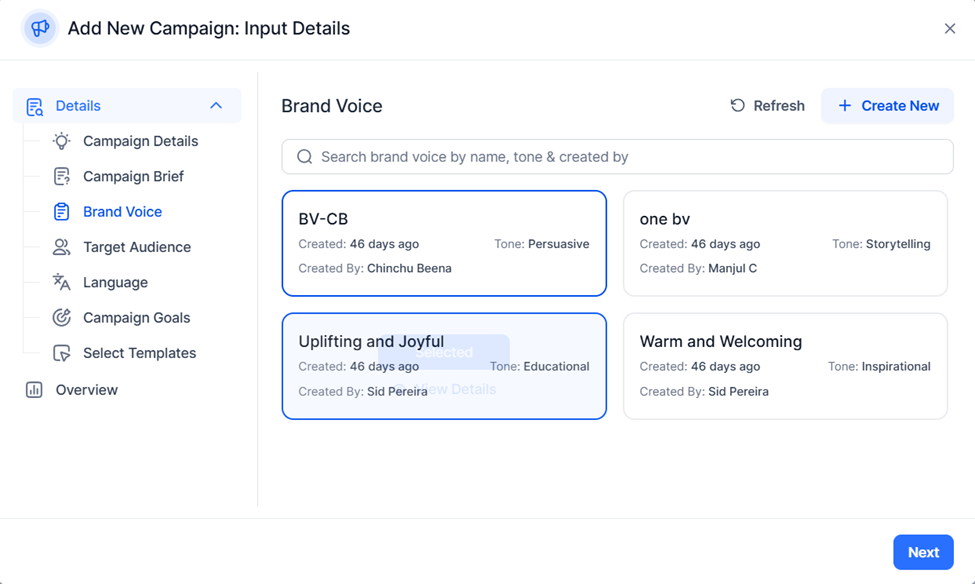The height and width of the screenshot is (584, 975).
Task: Click the Campaign Brief document icon
Action: (x=61, y=177)
